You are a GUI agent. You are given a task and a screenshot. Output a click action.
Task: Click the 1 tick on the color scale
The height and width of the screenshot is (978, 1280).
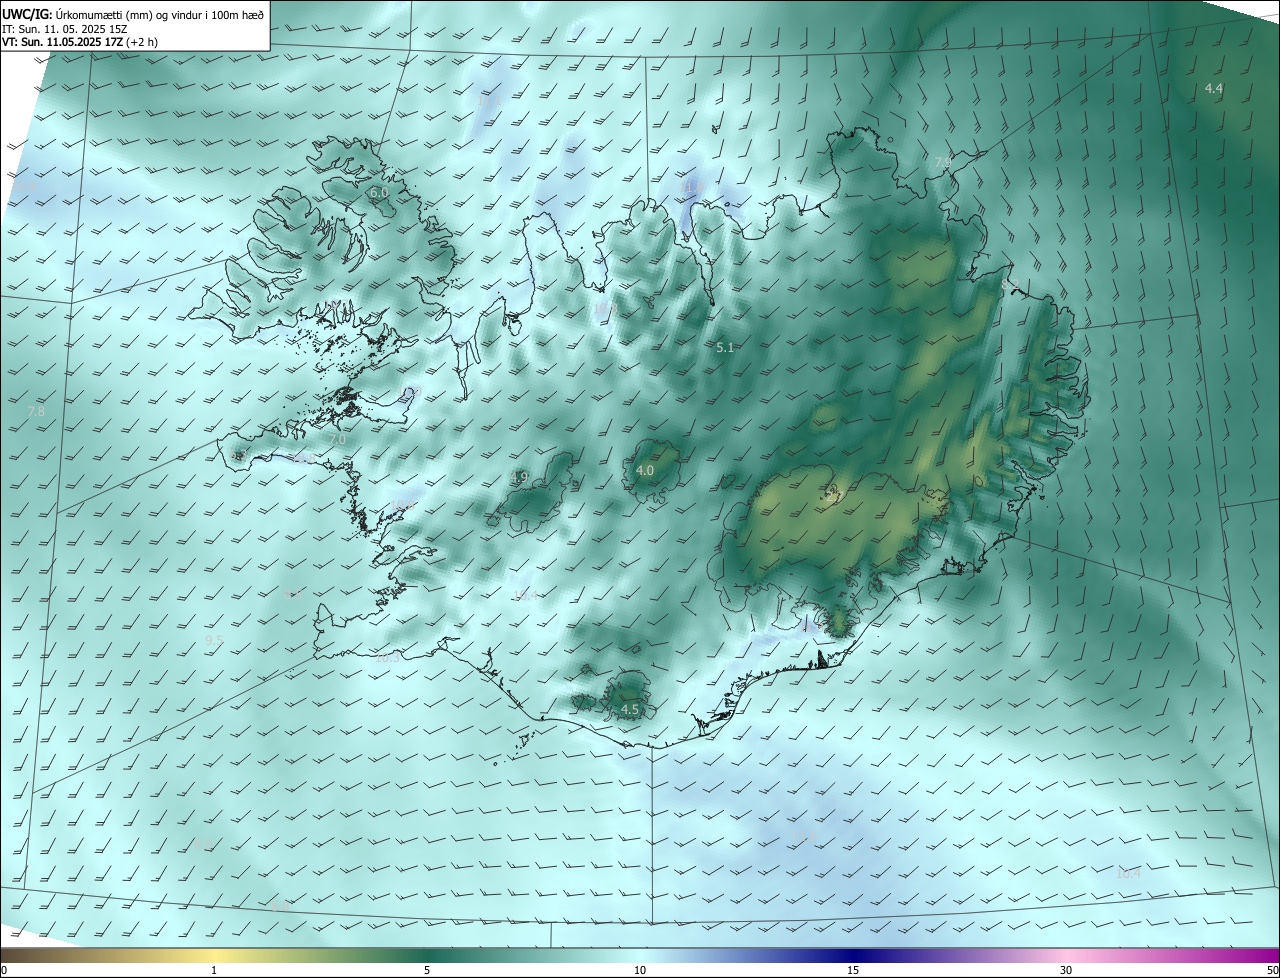tap(214, 970)
